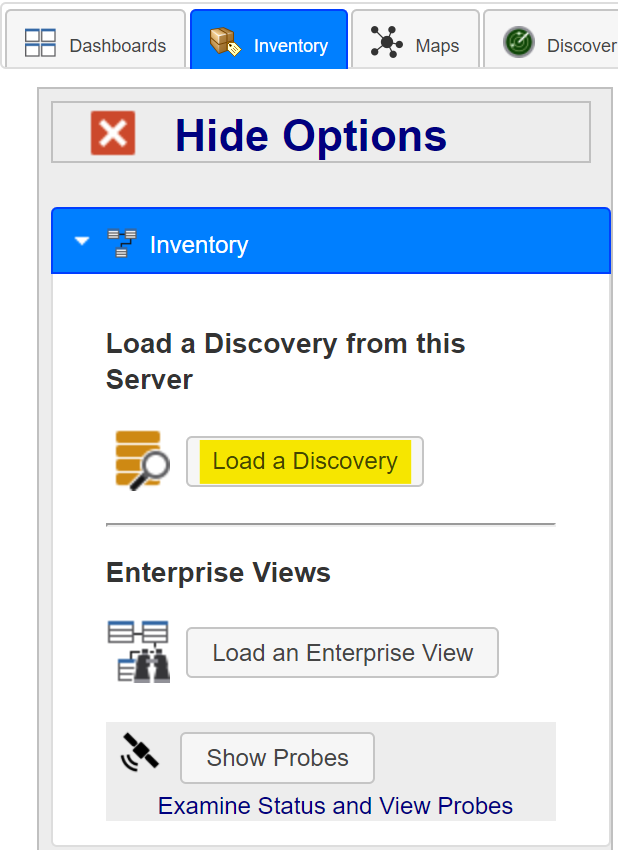Open the Discover tab
The width and height of the screenshot is (618, 850).
551,39
